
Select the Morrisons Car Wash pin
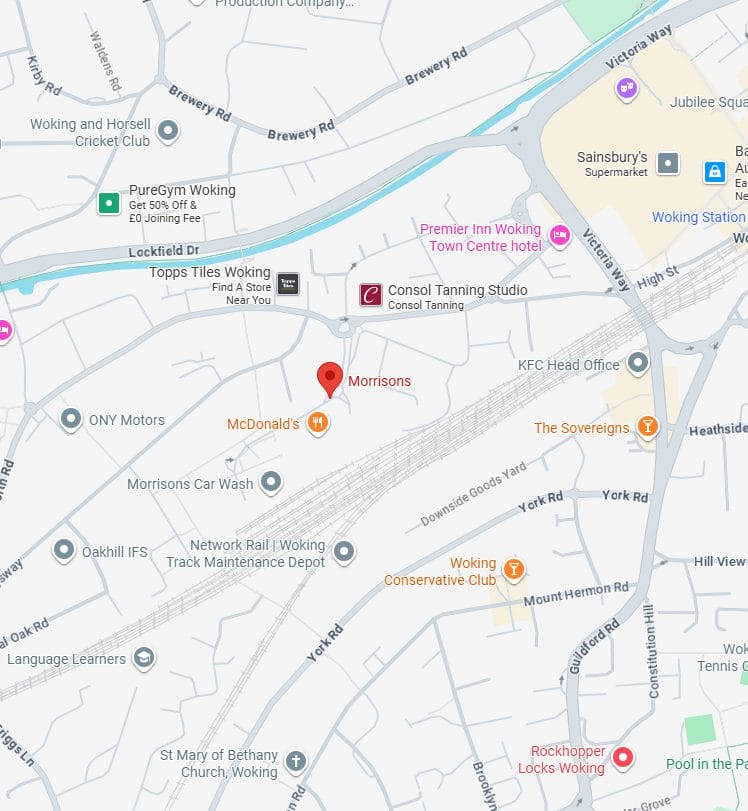coord(271,483)
